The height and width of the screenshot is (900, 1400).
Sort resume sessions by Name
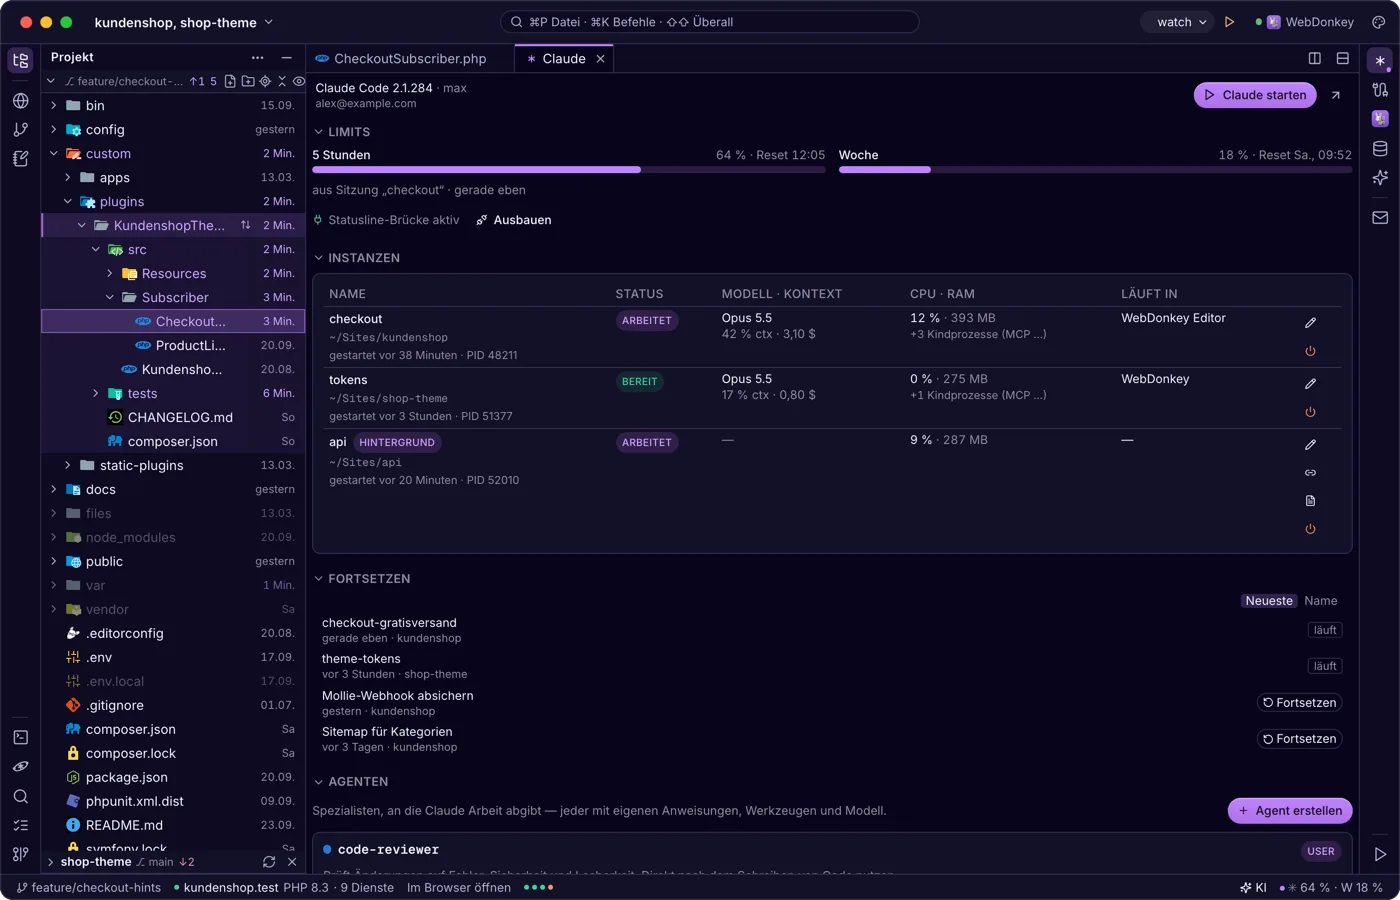[x=1320, y=601]
